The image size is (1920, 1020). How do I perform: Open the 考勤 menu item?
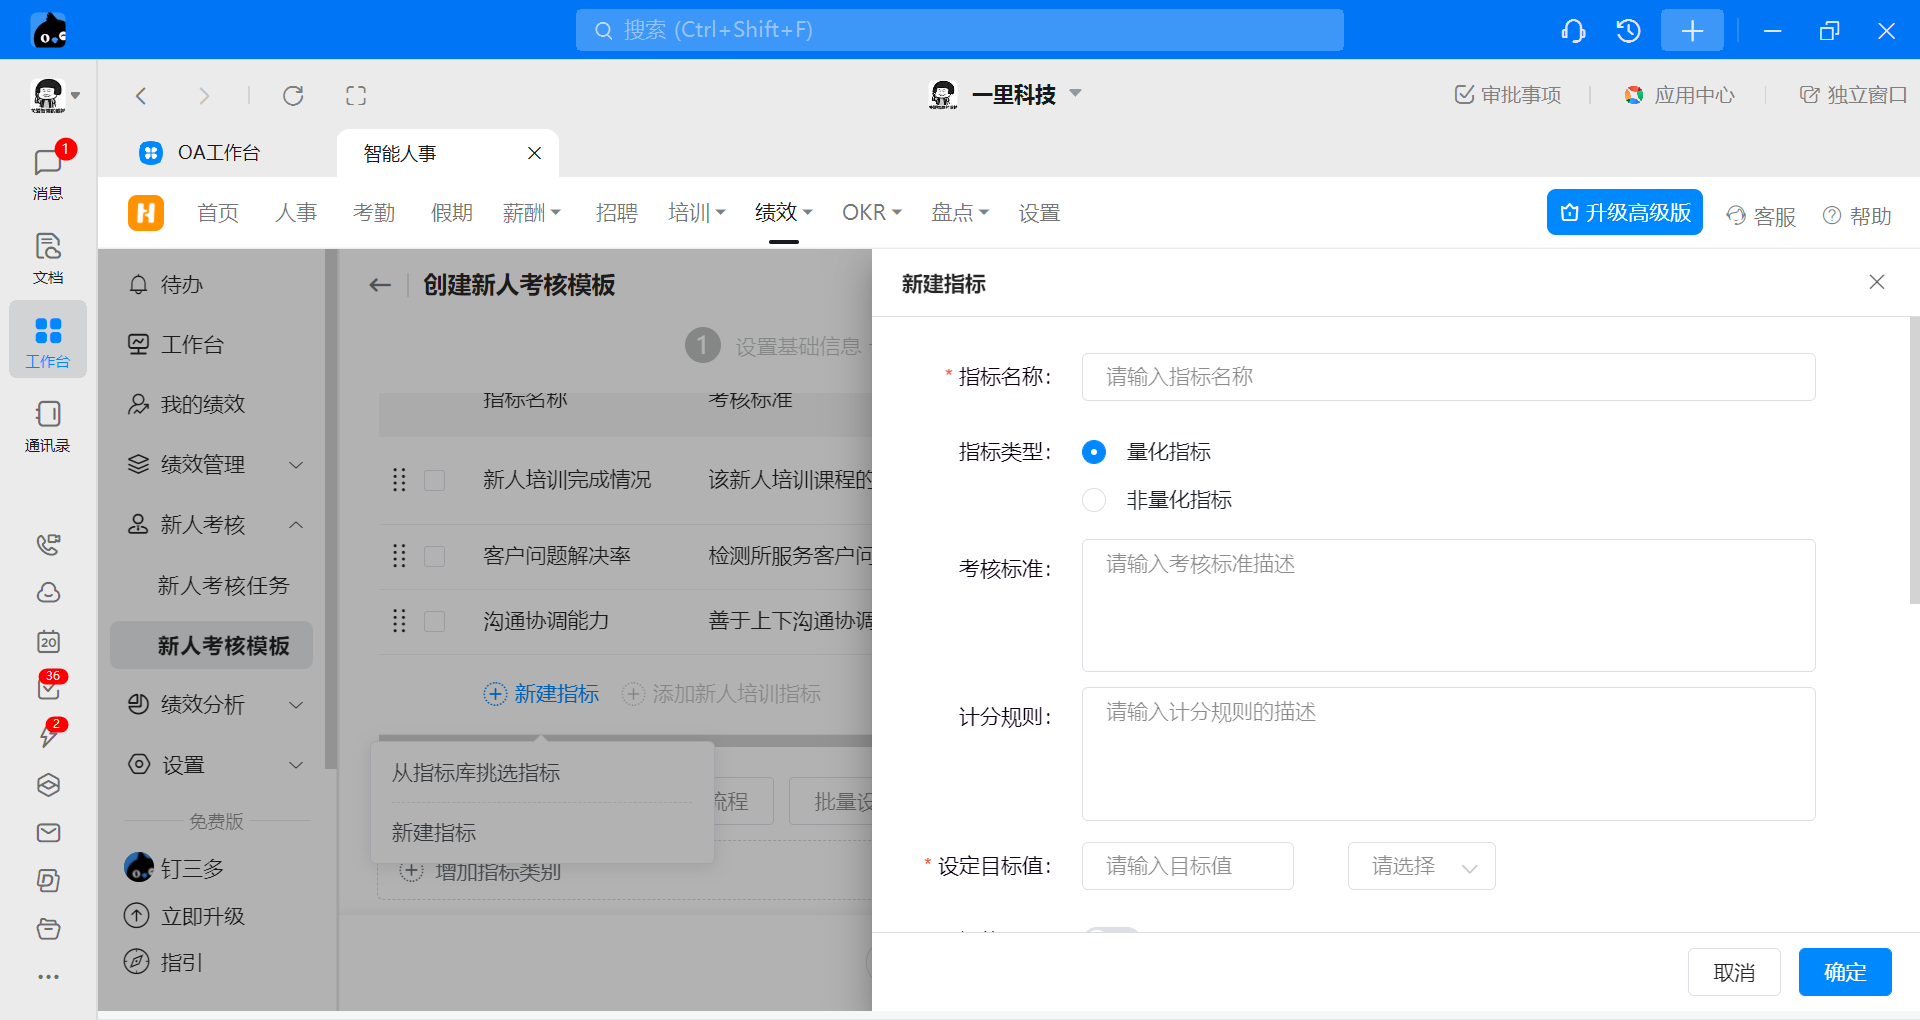(x=374, y=213)
